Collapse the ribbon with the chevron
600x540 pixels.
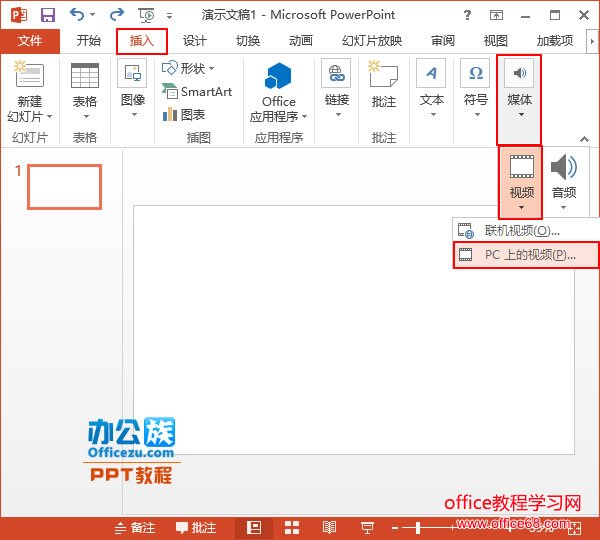(584, 139)
